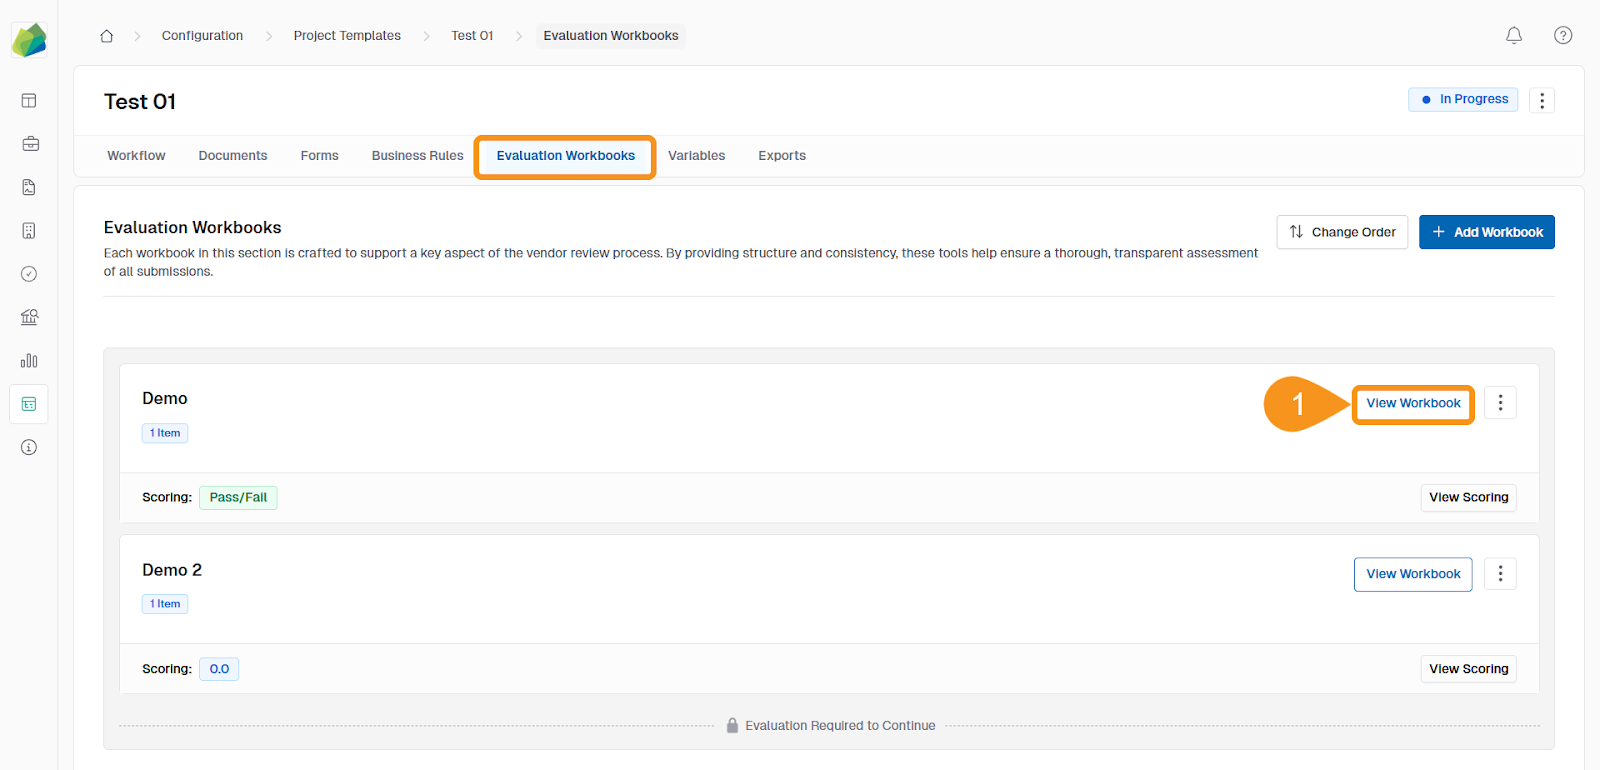
Task: Go to Project Templates breadcrumb
Action: [347, 36]
